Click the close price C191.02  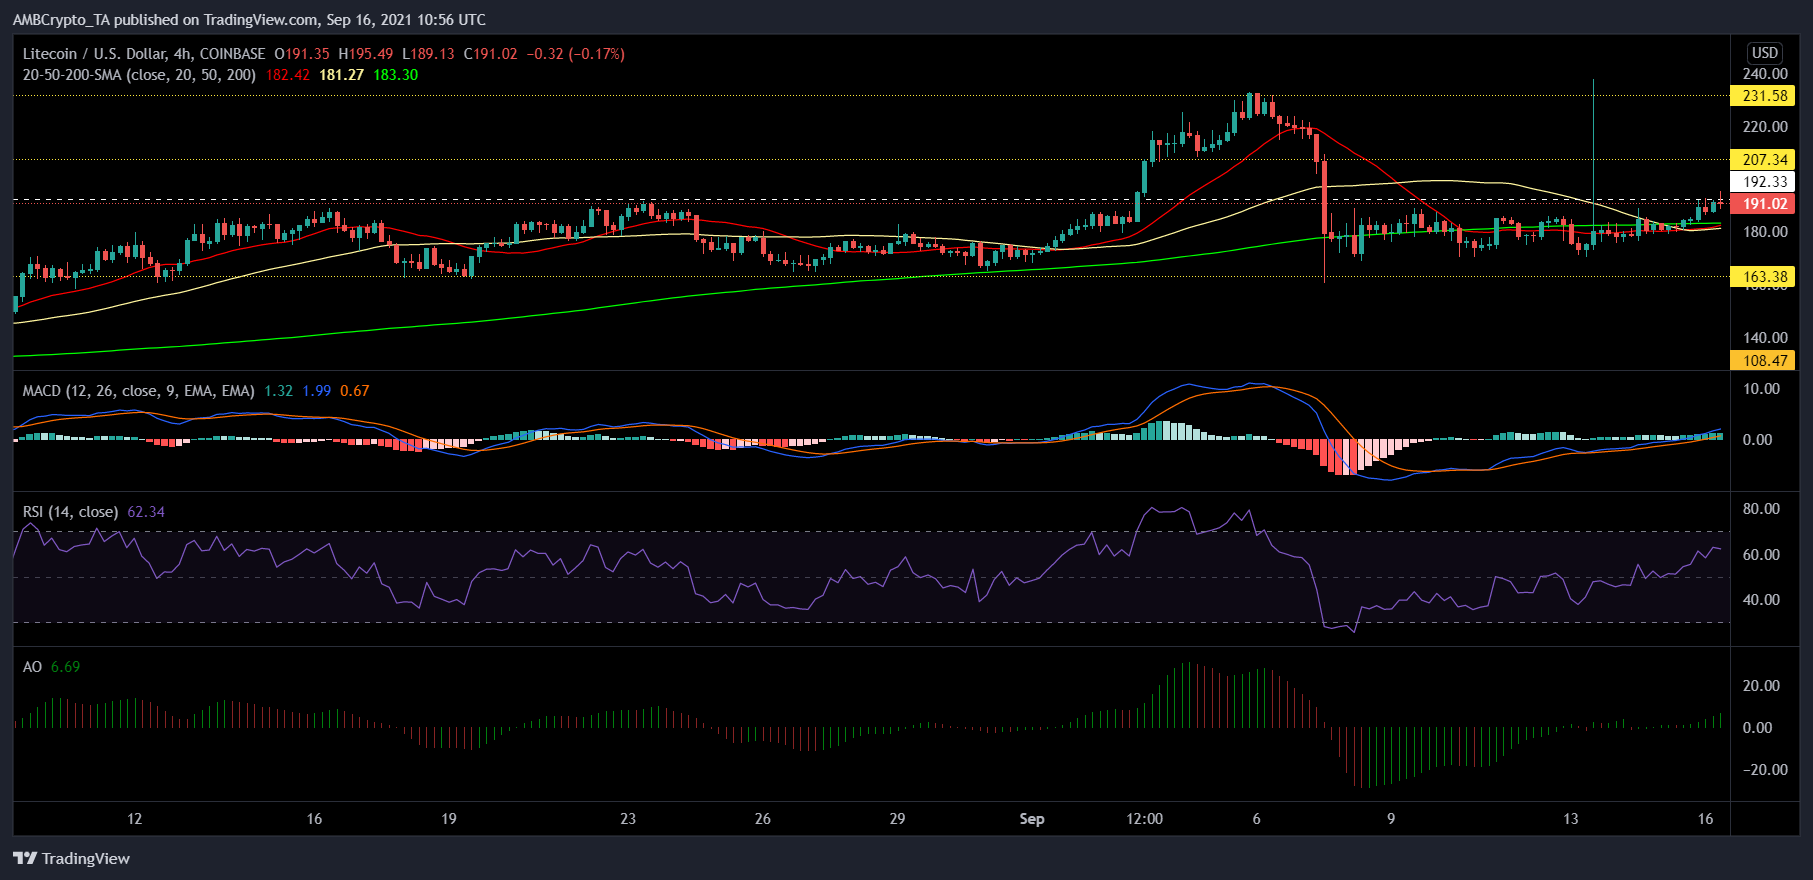[x=491, y=54]
